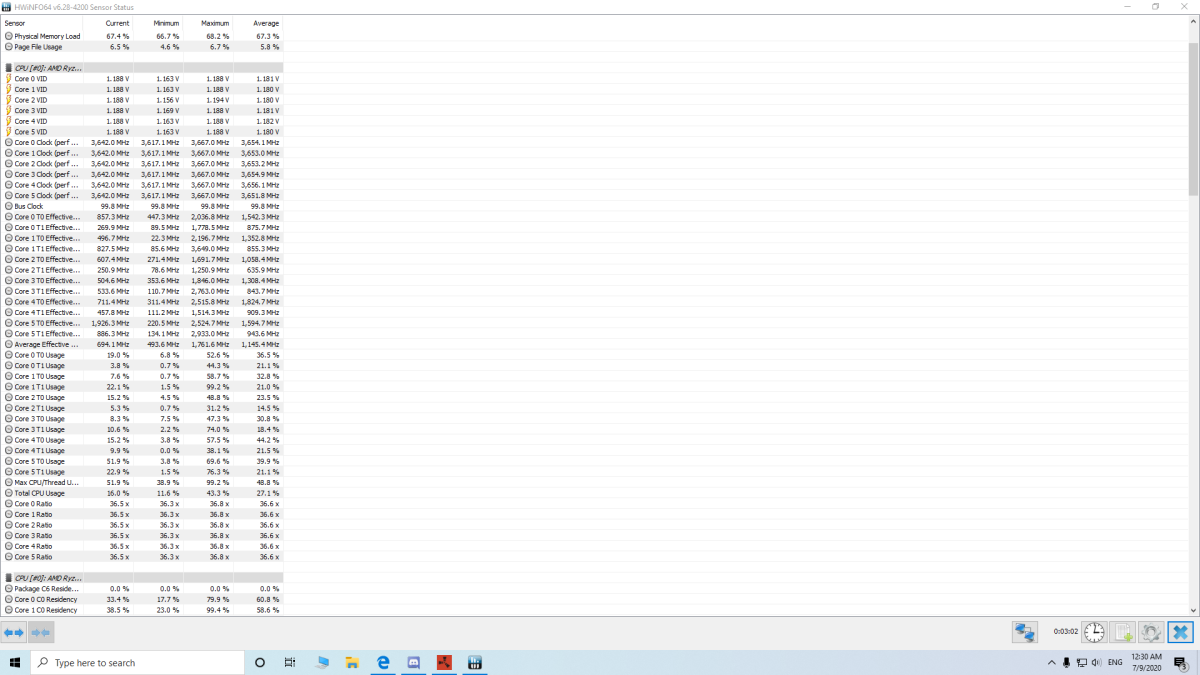
Task: Click the Current column header
Action: [x=108, y=22]
